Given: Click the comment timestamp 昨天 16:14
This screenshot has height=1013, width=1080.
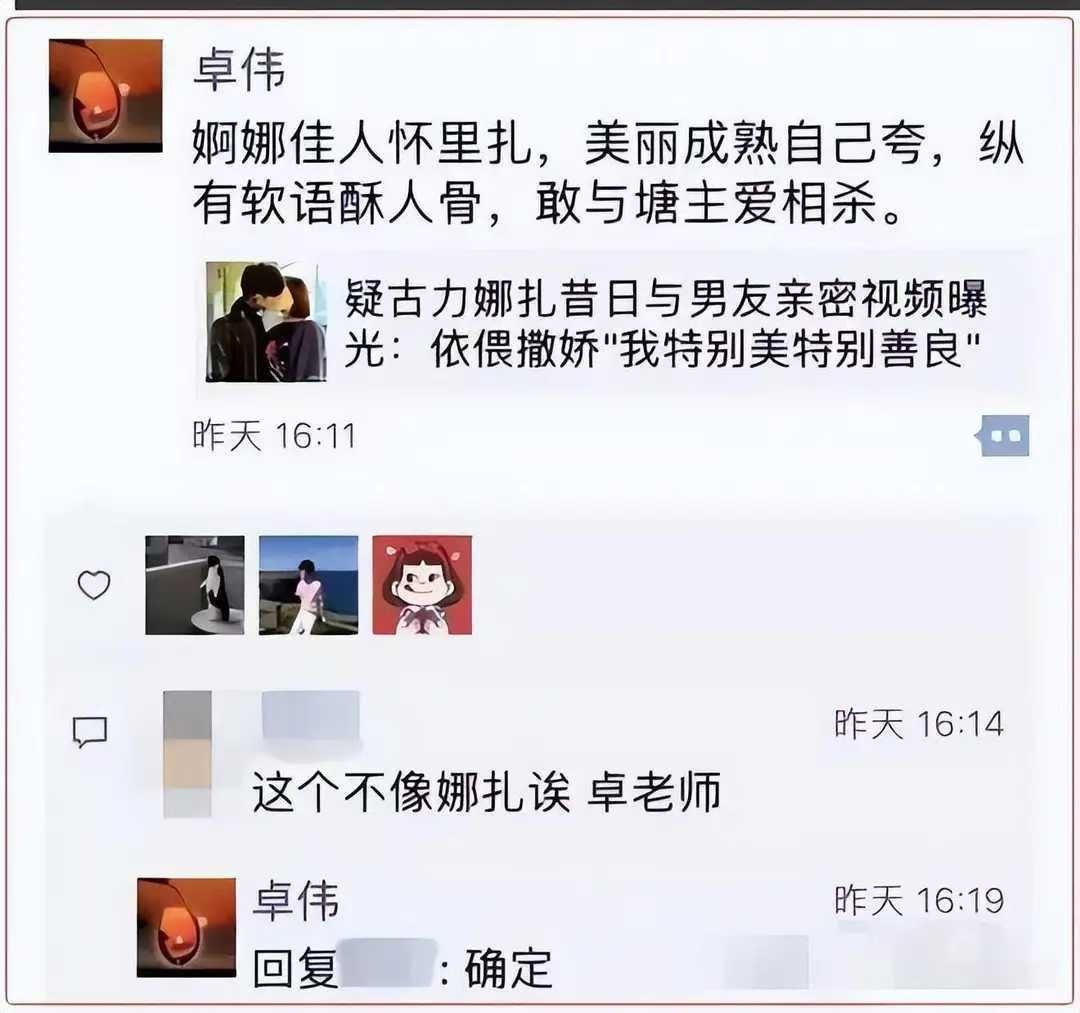Looking at the screenshot, I should click(x=919, y=724).
